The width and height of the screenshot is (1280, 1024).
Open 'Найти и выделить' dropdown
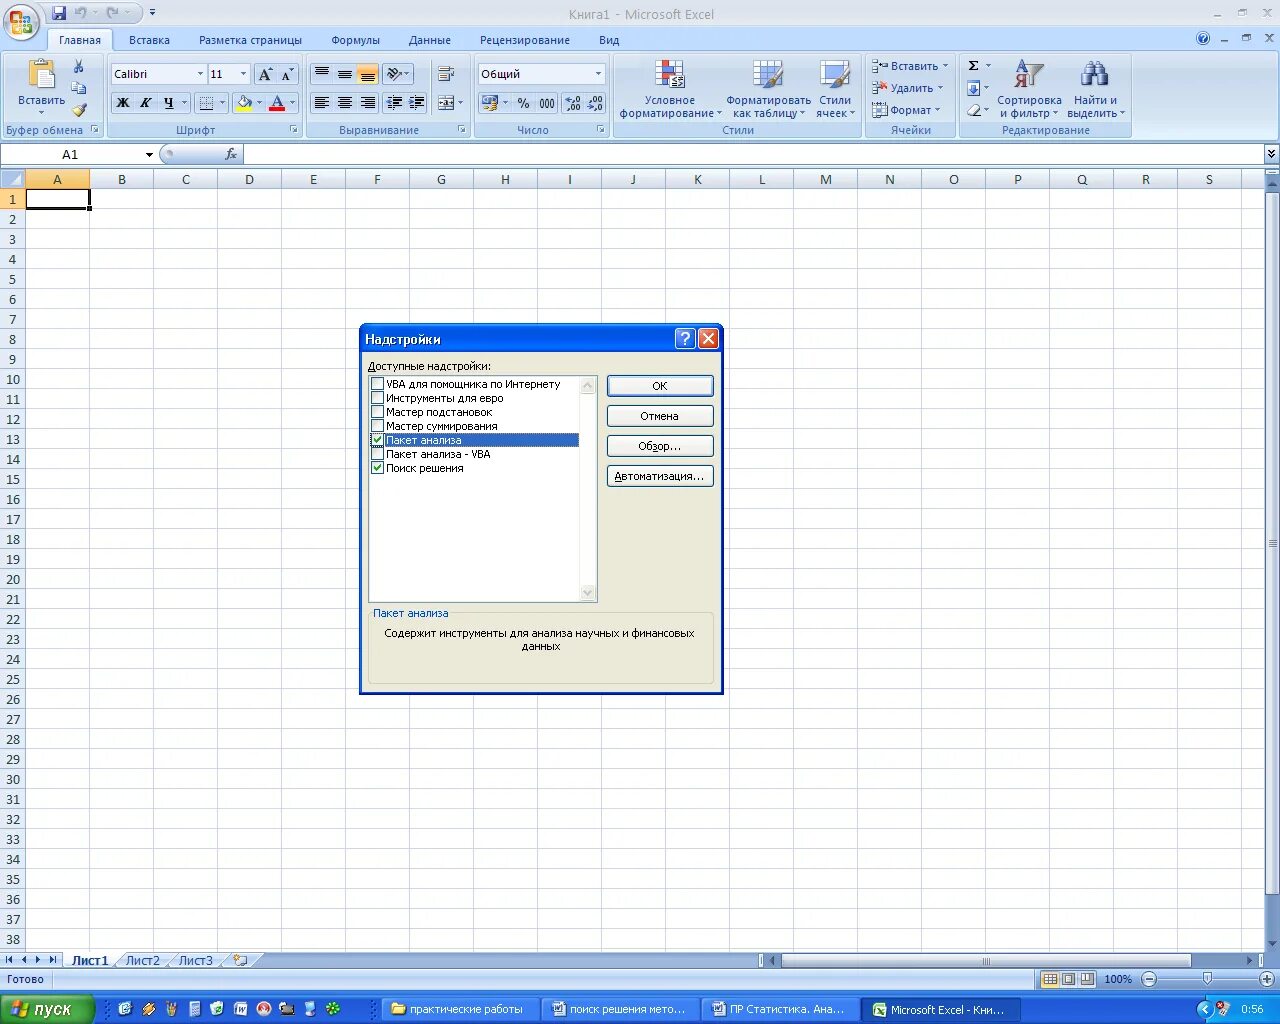click(1095, 89)
